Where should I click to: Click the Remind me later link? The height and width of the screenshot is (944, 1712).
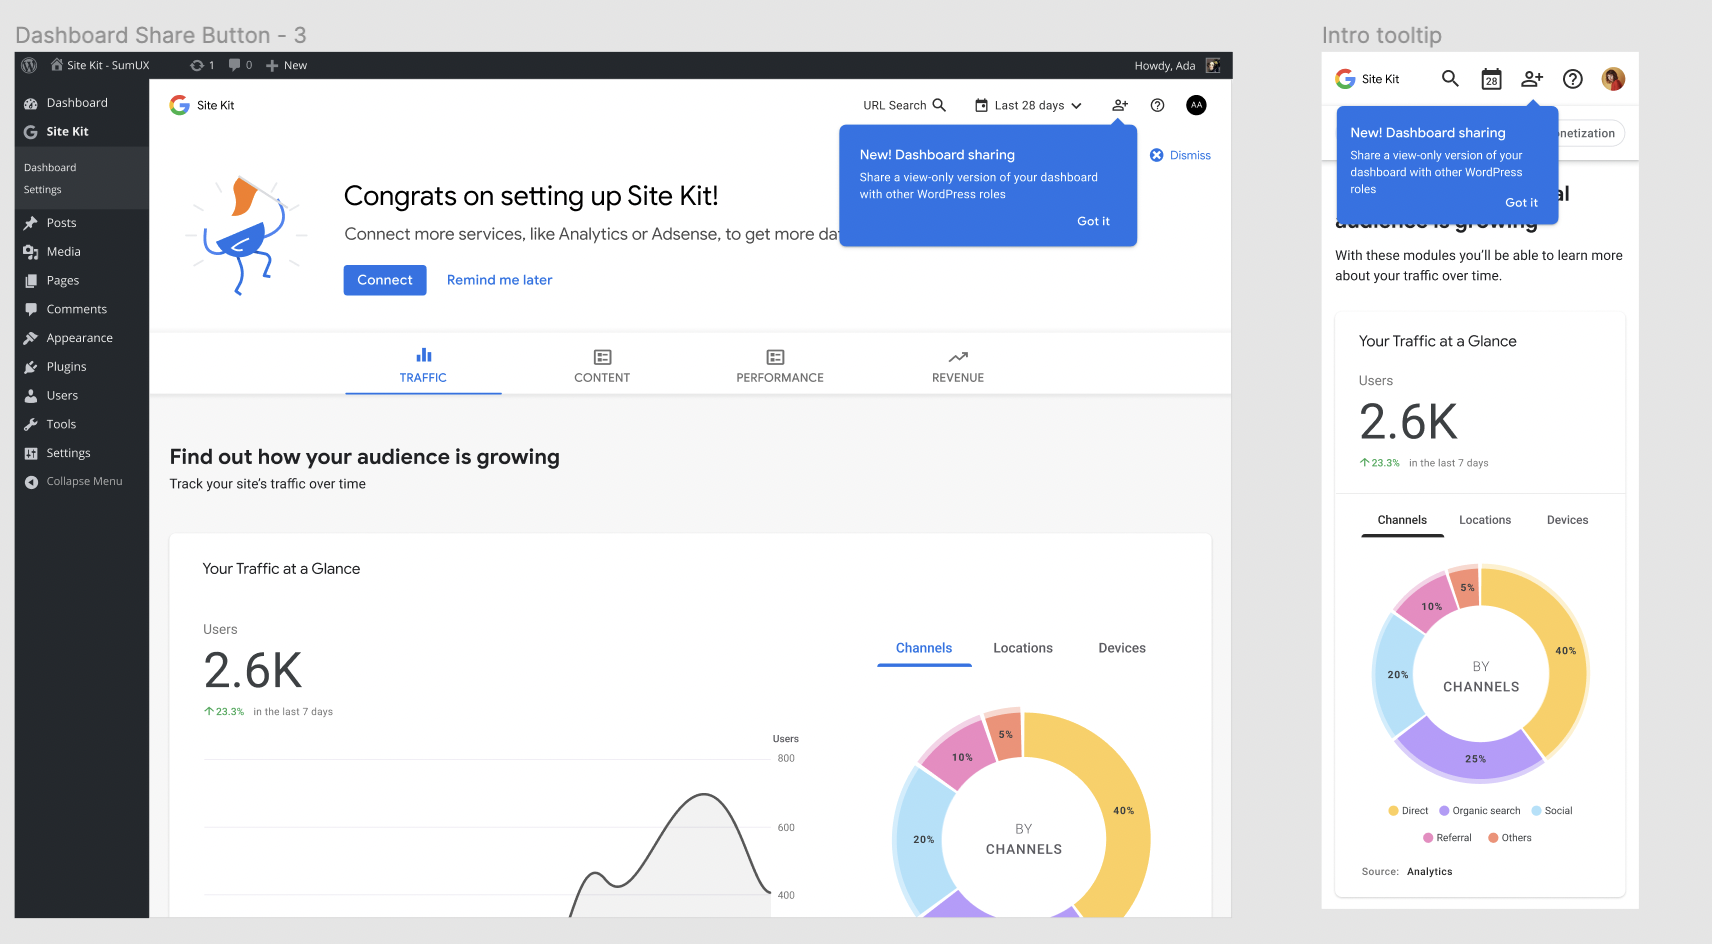coord(499,280)
